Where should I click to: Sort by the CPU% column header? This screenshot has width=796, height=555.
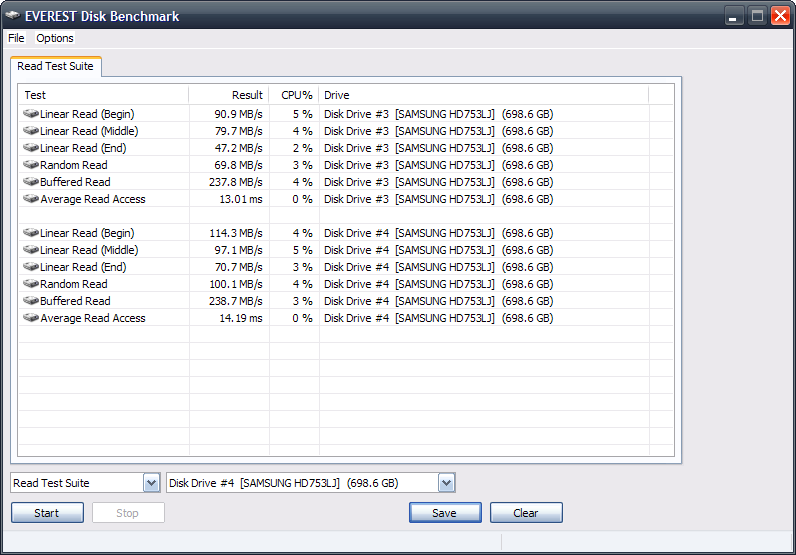[294, 95]
